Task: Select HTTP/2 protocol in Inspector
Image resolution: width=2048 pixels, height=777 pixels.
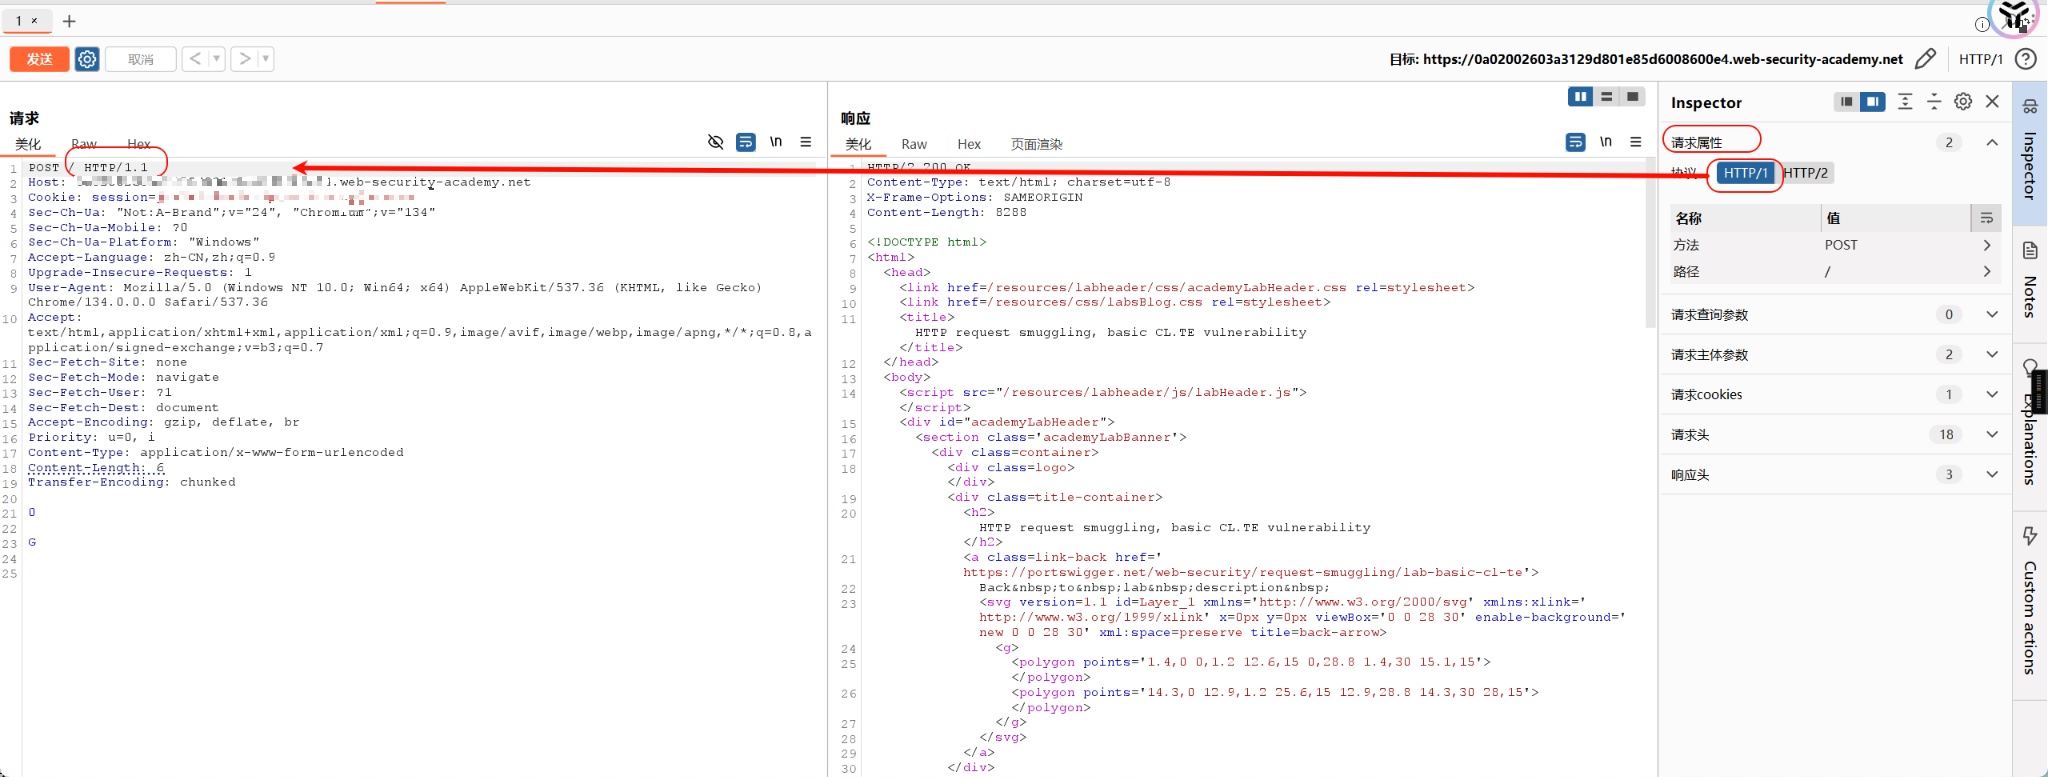Action: (x=1806, y=173)
